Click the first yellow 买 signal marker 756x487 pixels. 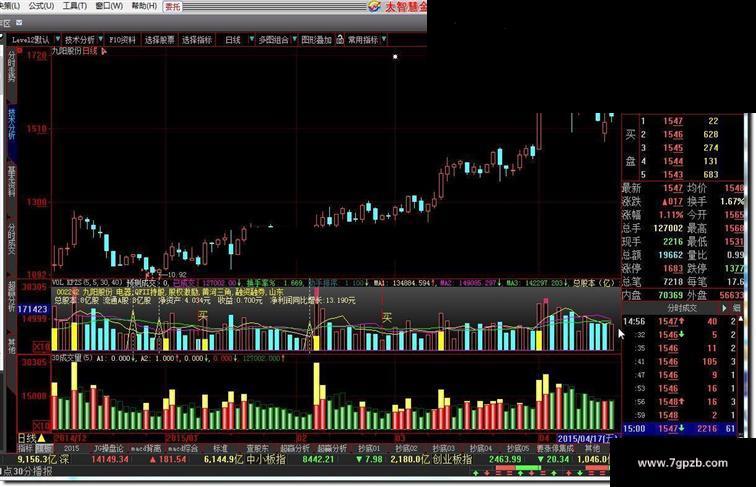tap(203, 316)
